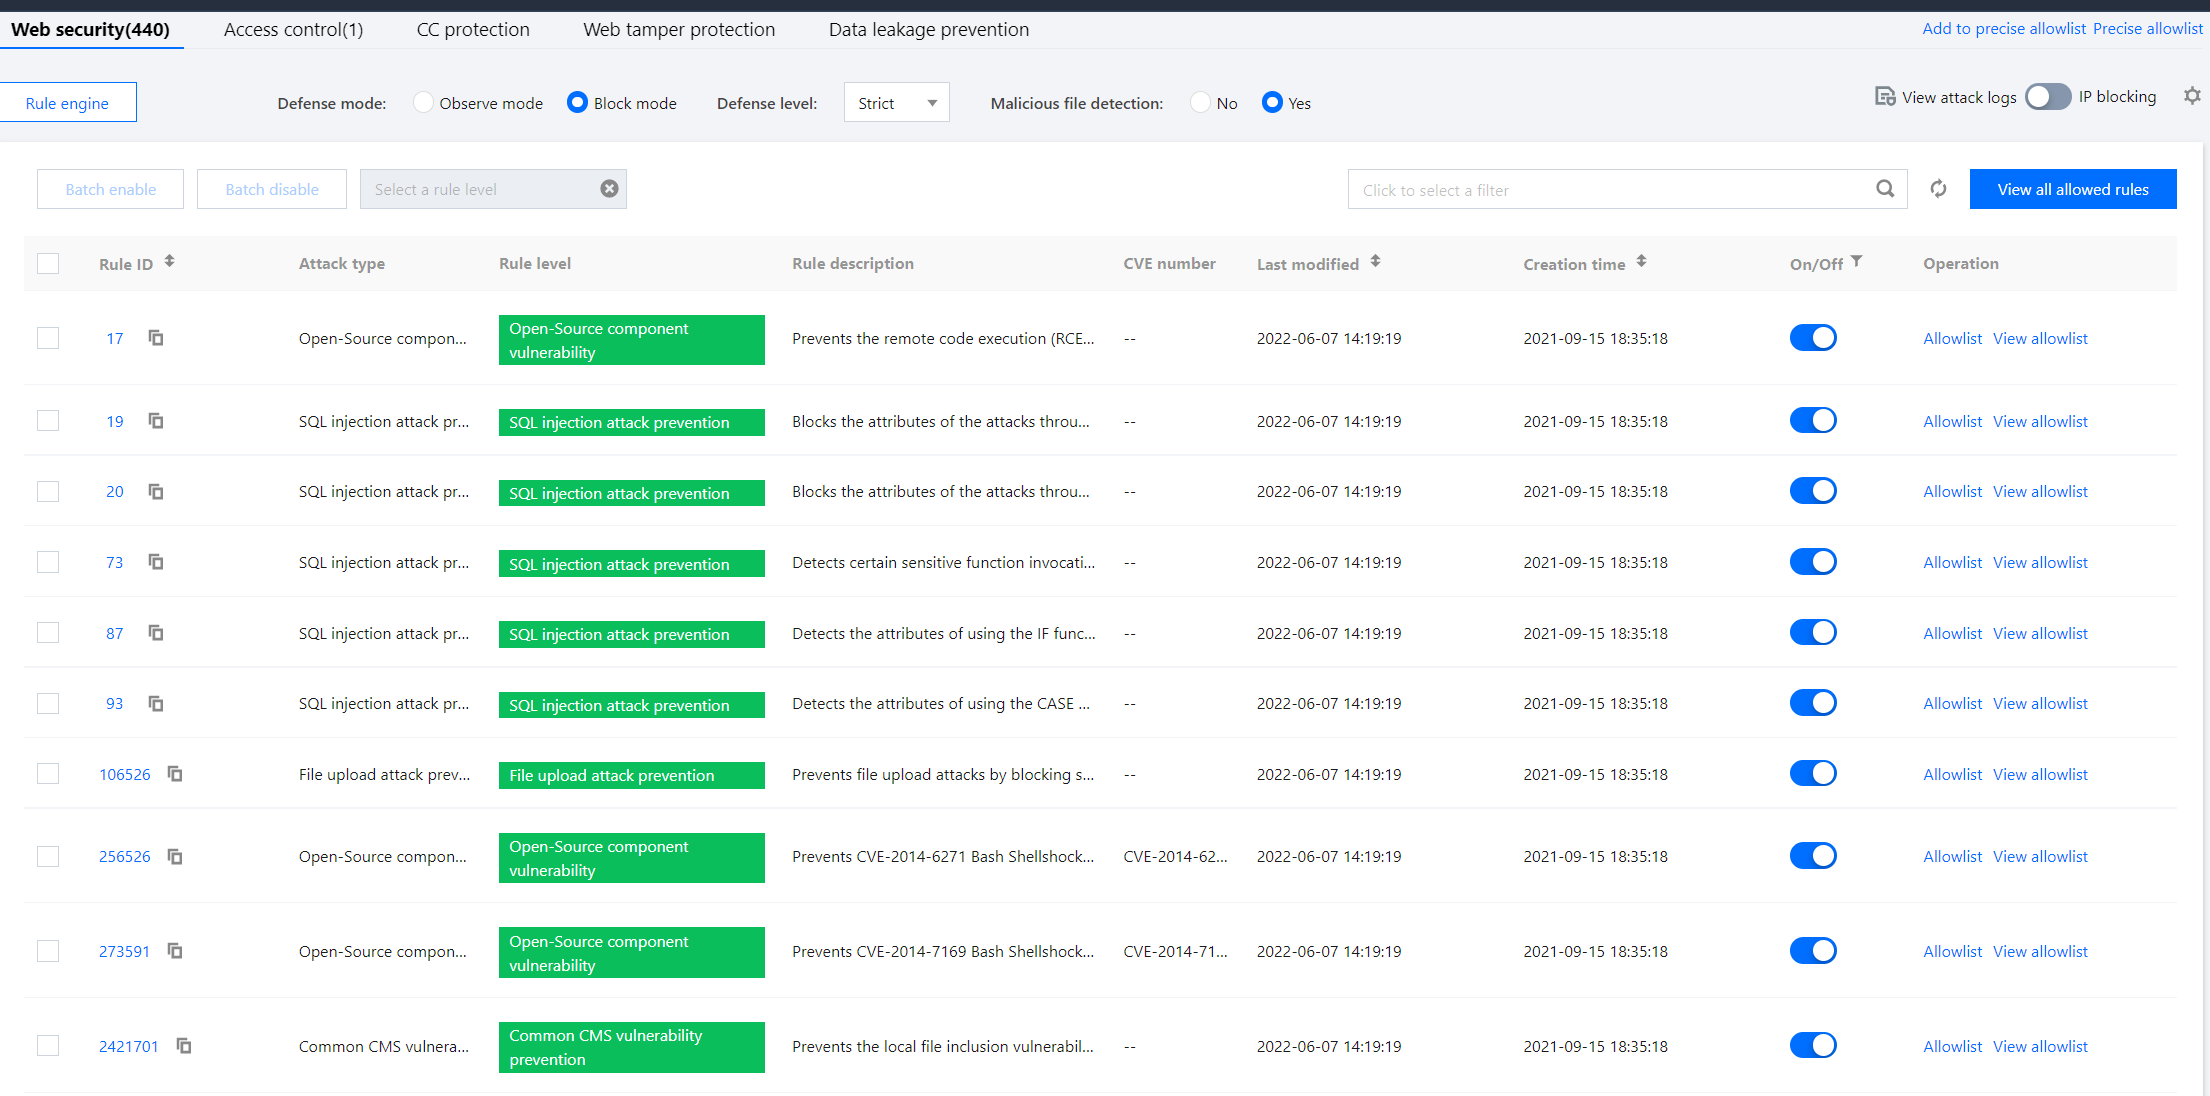This screenshot has width=2210, height=1096.
Task: Click Allowlist link for rule 73
Action: point(1952,562)
